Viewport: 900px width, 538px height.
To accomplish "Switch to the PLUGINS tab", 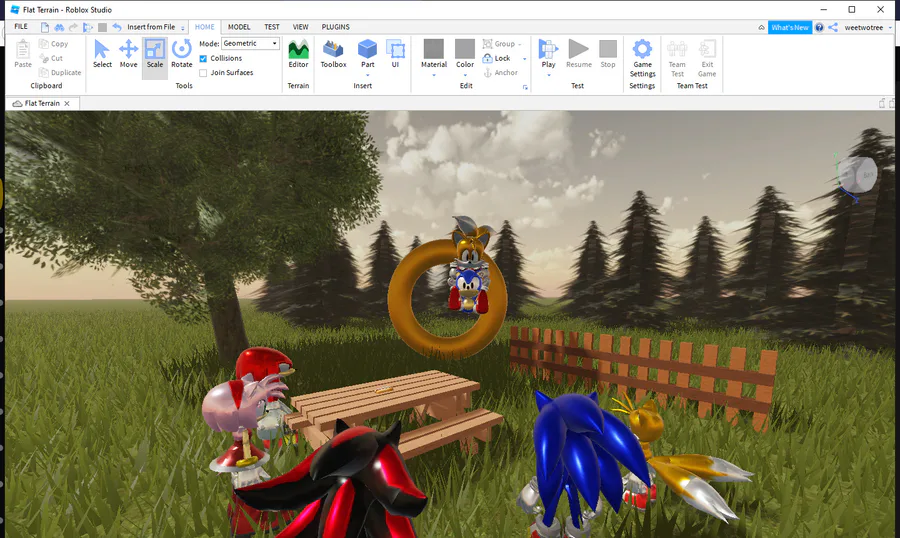I will point(335,26).
